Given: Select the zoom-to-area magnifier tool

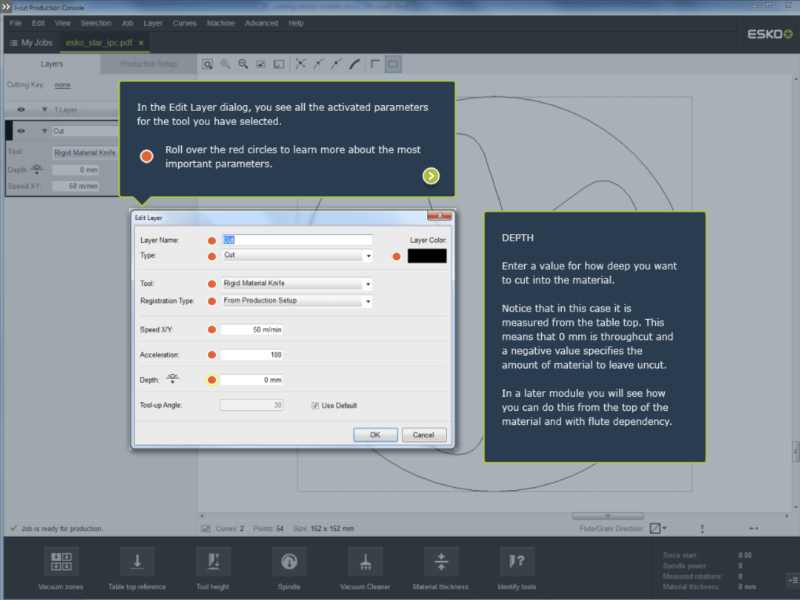Looking at the screenshot, I should pos(207,64).
